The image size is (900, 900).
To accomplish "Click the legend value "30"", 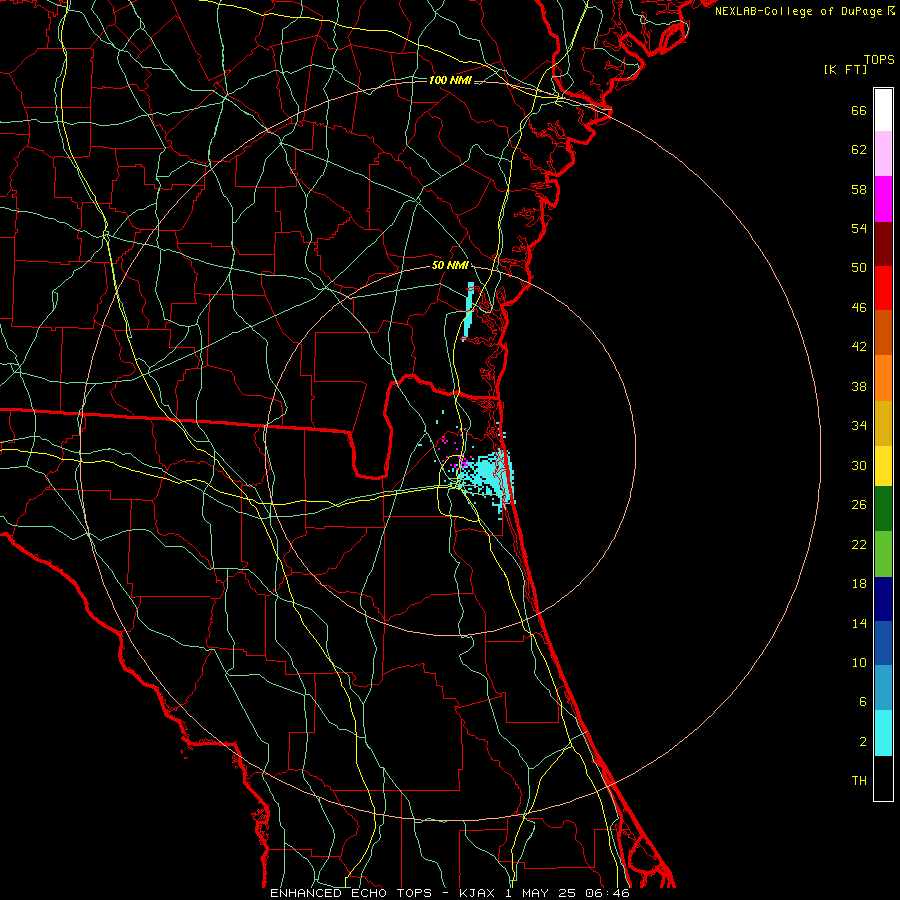I will [859, 465].
